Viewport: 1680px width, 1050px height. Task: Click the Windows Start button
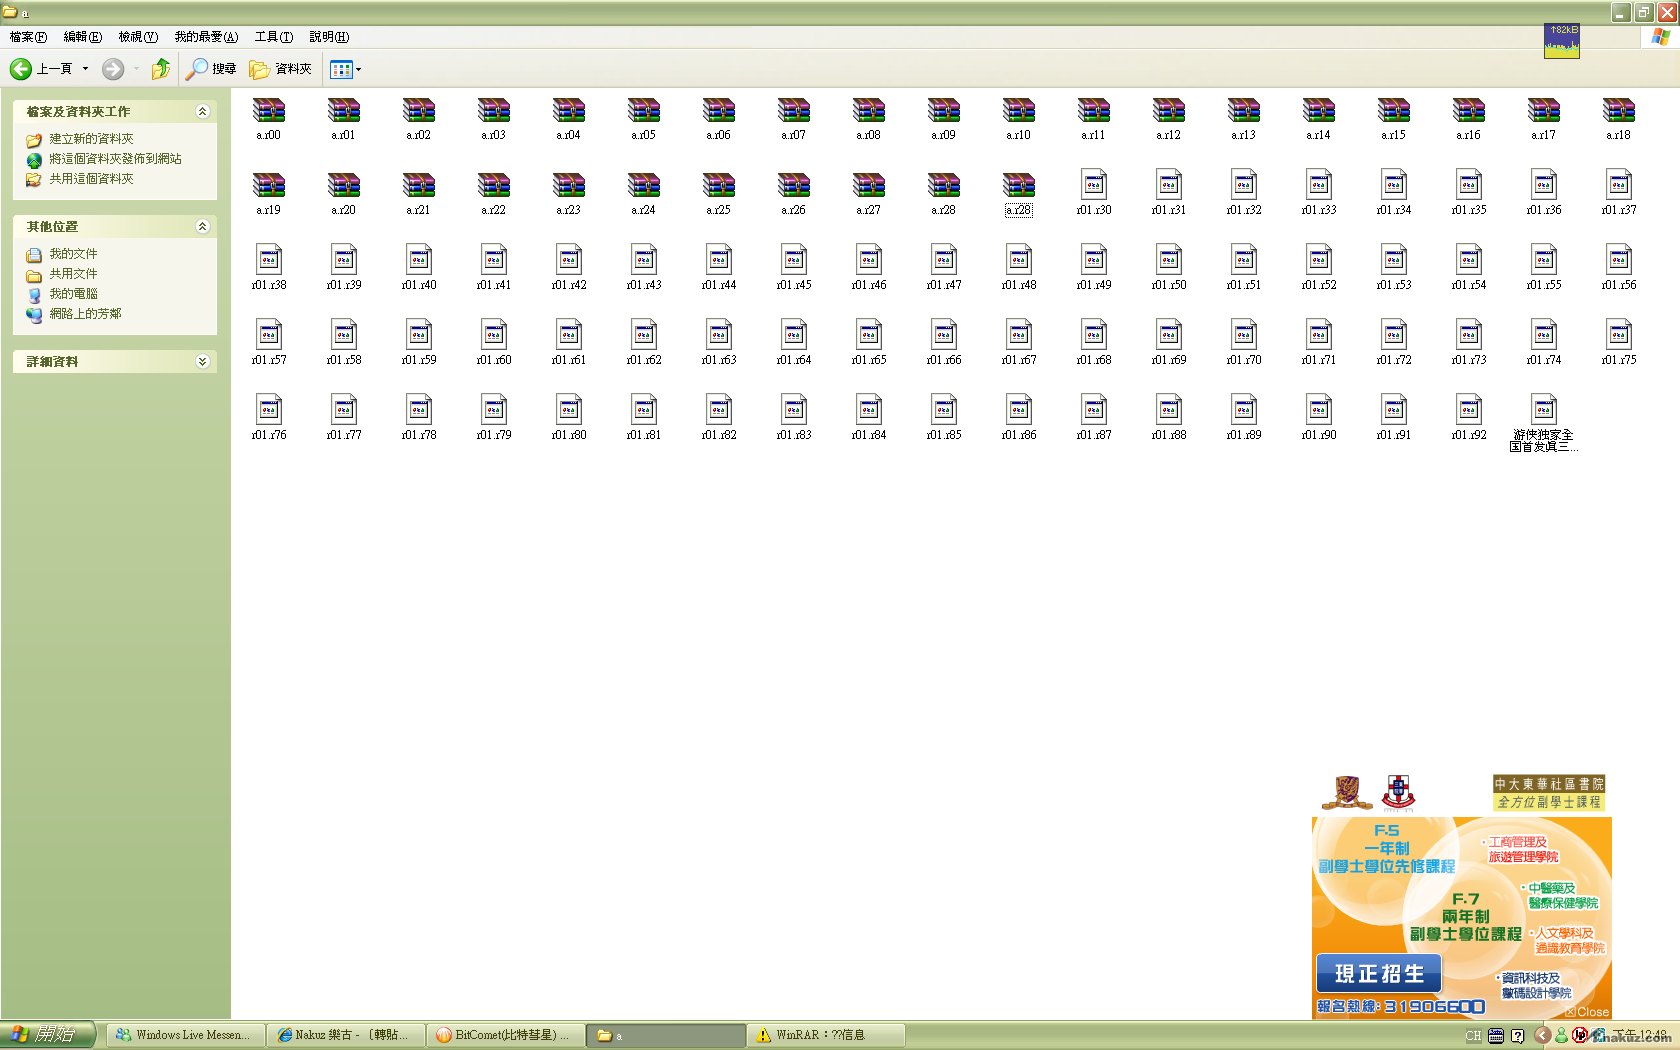[x=48, y=1035]
